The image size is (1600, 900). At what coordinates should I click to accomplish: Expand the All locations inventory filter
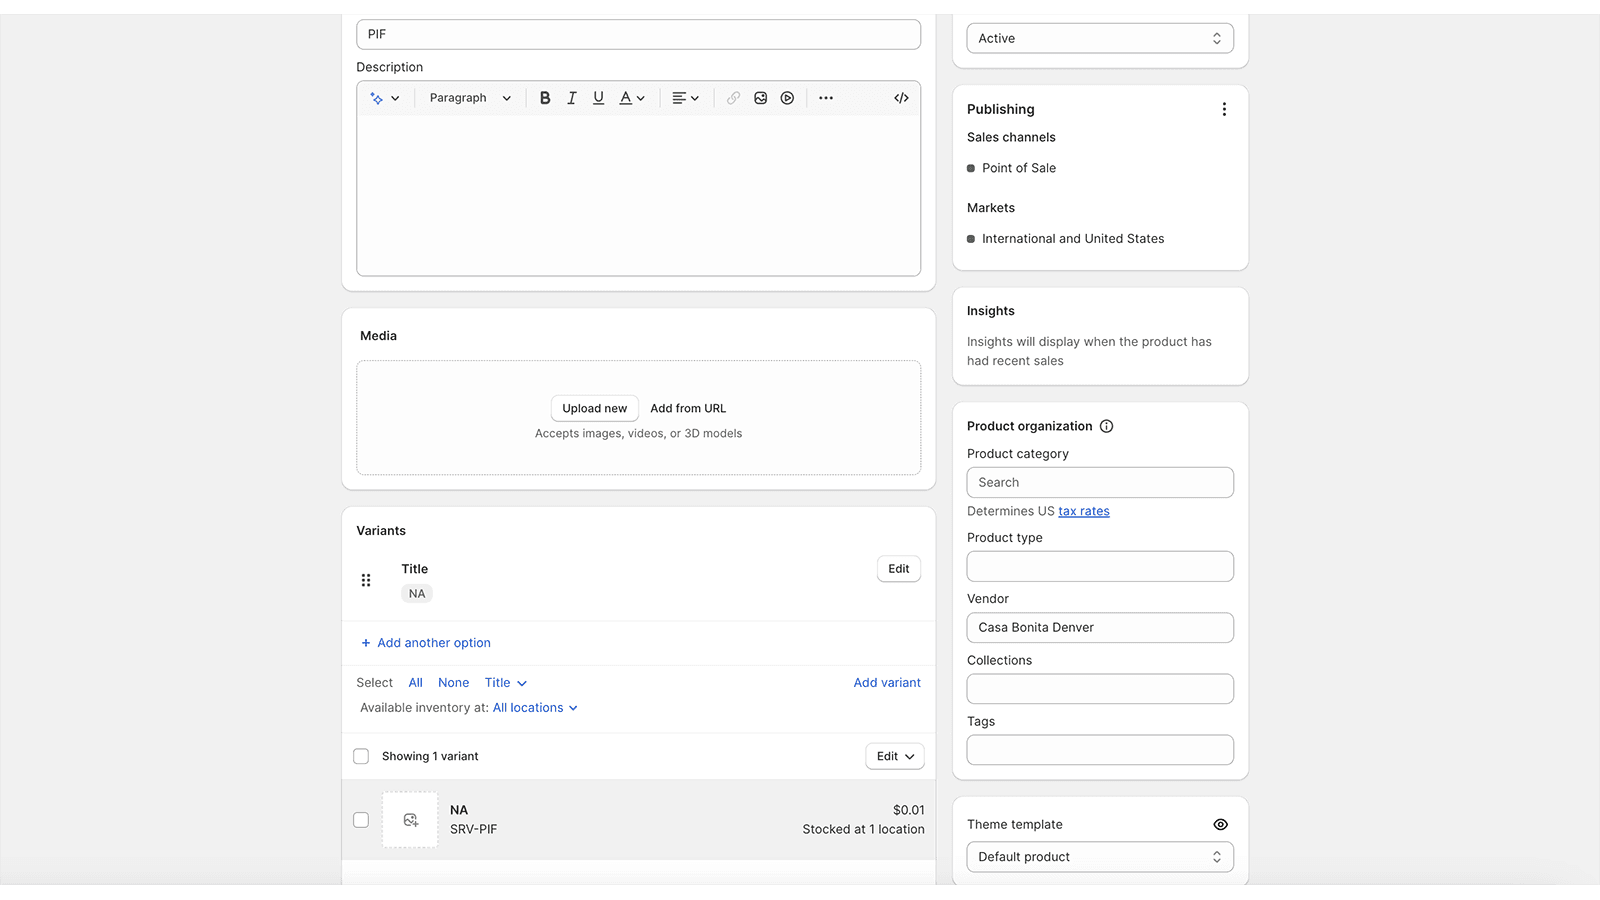pos(535,708)
